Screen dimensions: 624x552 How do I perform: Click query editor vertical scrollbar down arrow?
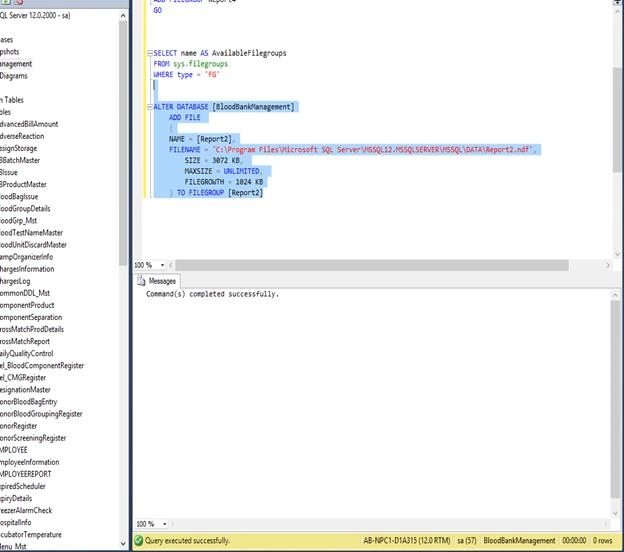[x=617, y=254]
